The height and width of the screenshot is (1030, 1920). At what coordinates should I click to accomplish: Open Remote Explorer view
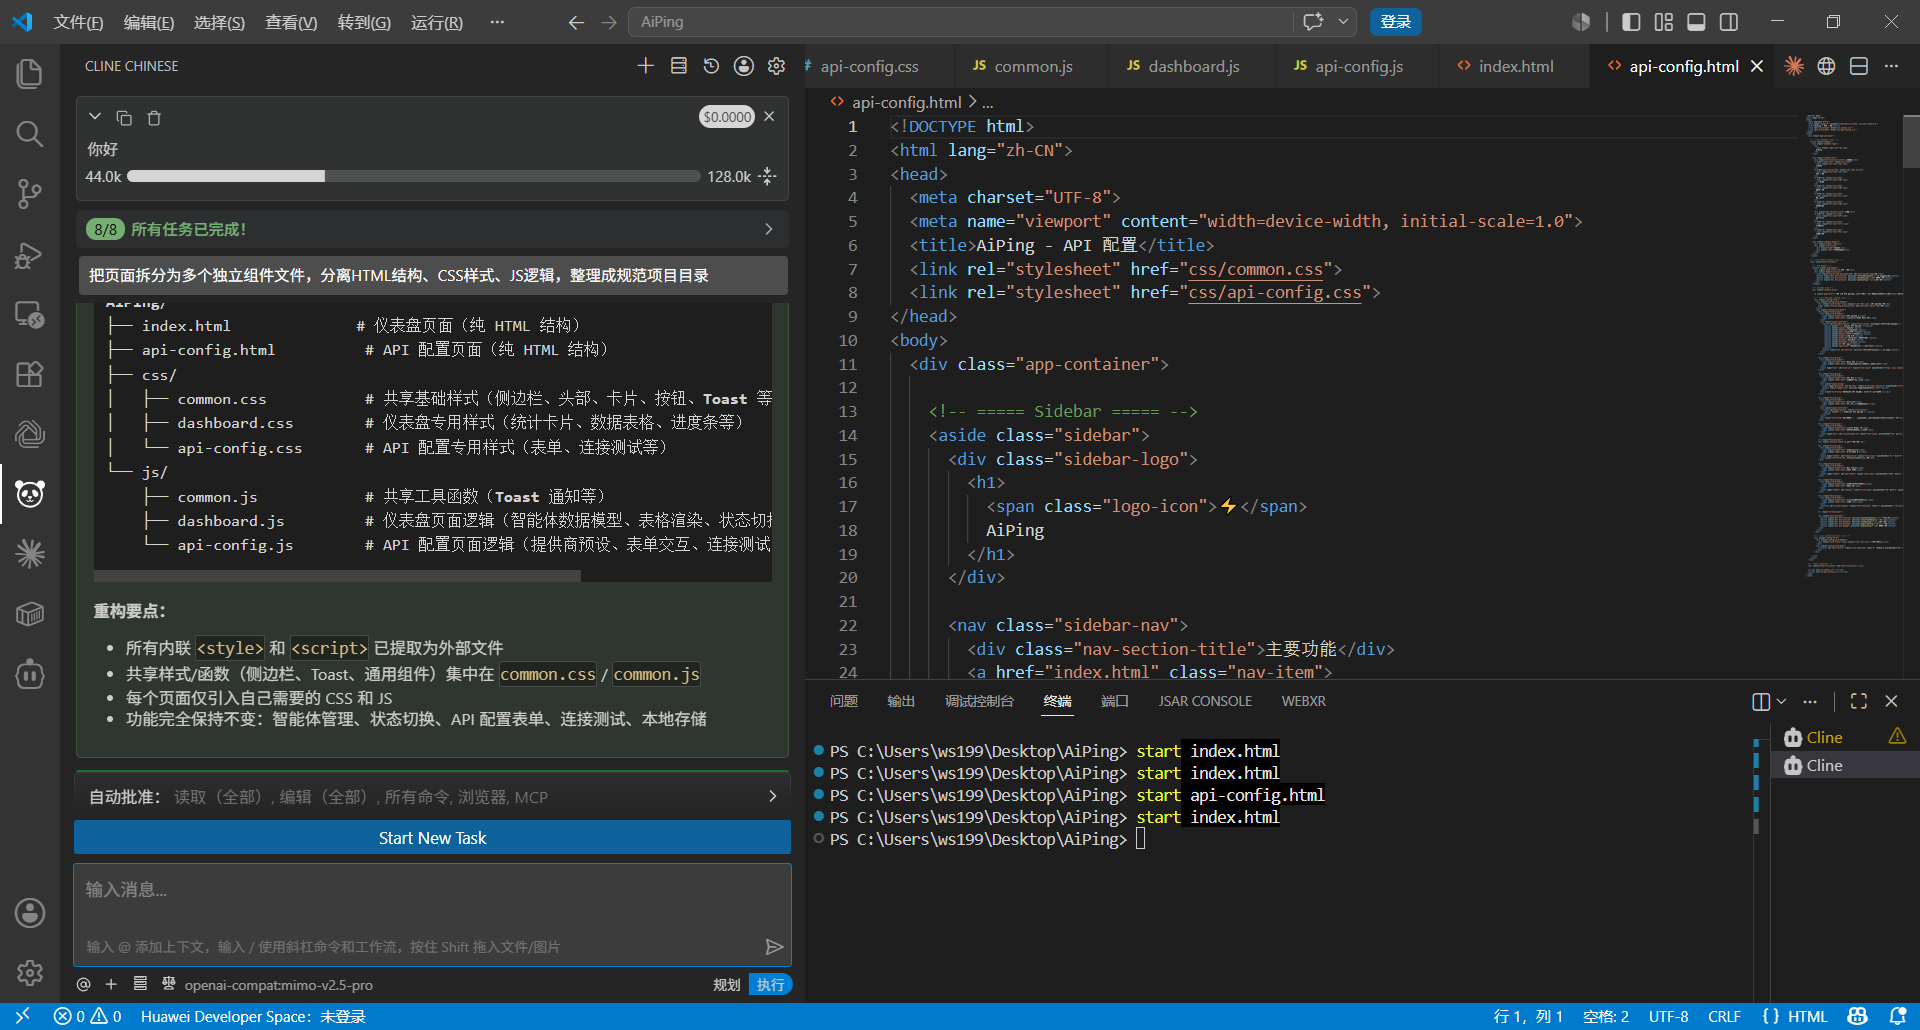[30, 315]
